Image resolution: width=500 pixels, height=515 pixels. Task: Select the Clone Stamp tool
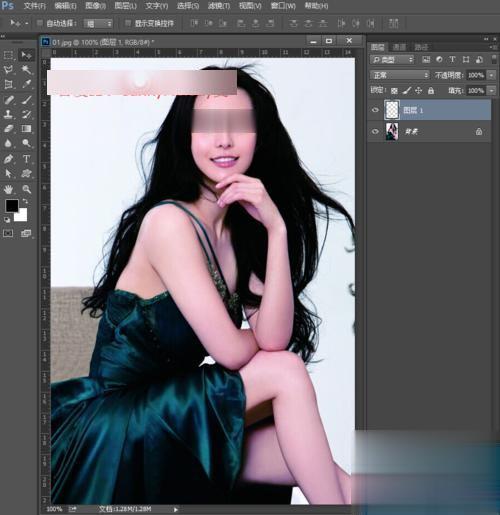tap(8, 114)
